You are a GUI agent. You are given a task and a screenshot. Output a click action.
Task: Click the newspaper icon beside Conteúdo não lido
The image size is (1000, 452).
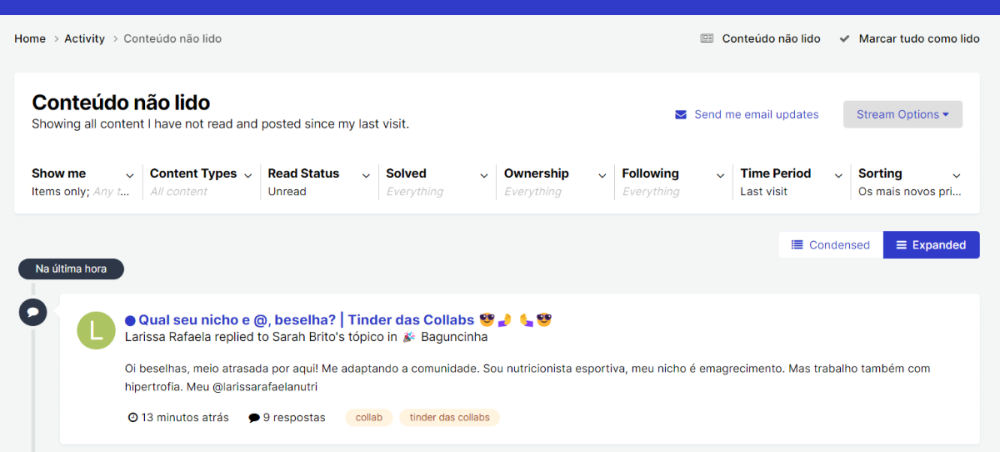point(707,39)
